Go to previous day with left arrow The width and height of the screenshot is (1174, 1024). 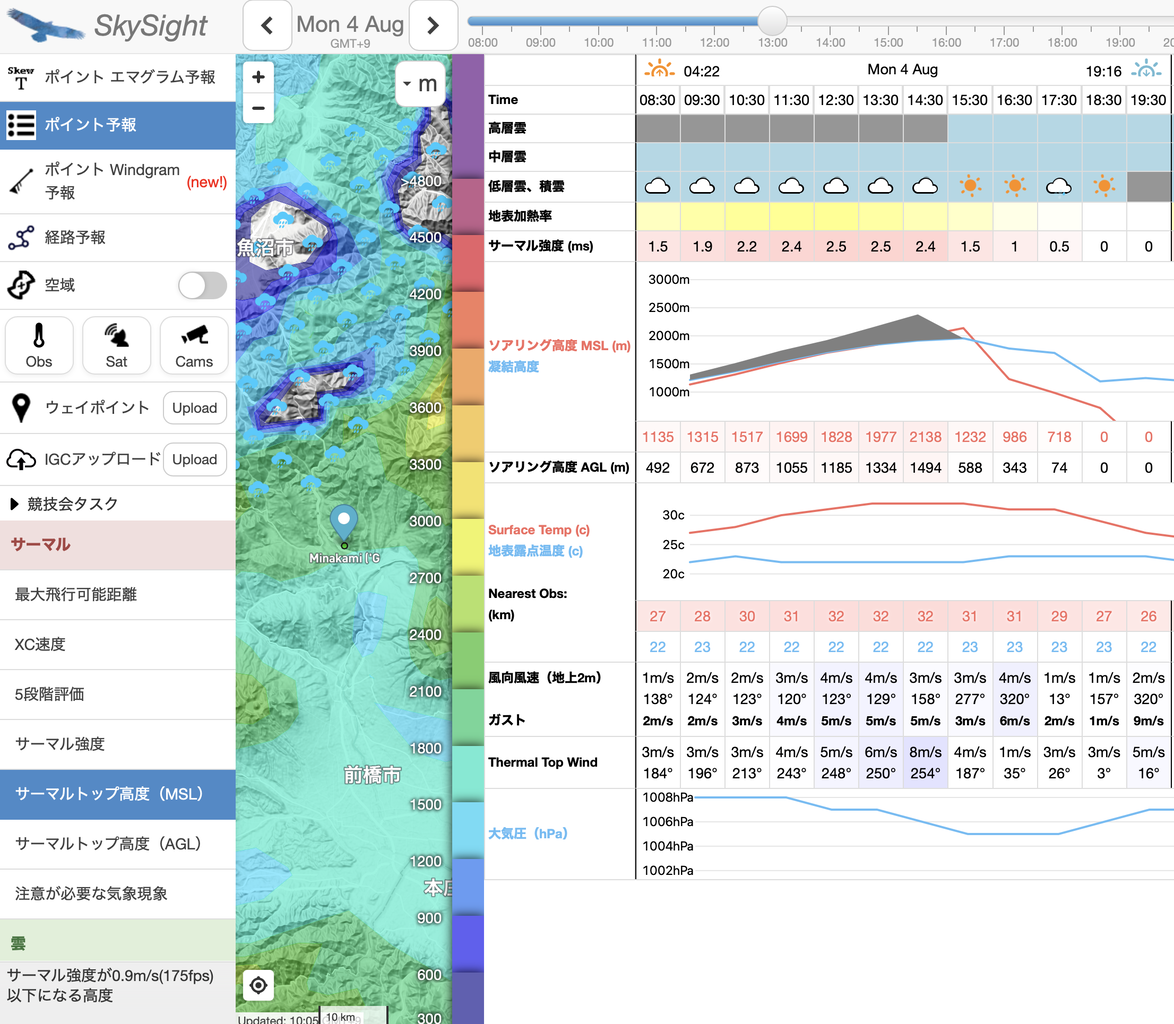click(x=267, y=25)
